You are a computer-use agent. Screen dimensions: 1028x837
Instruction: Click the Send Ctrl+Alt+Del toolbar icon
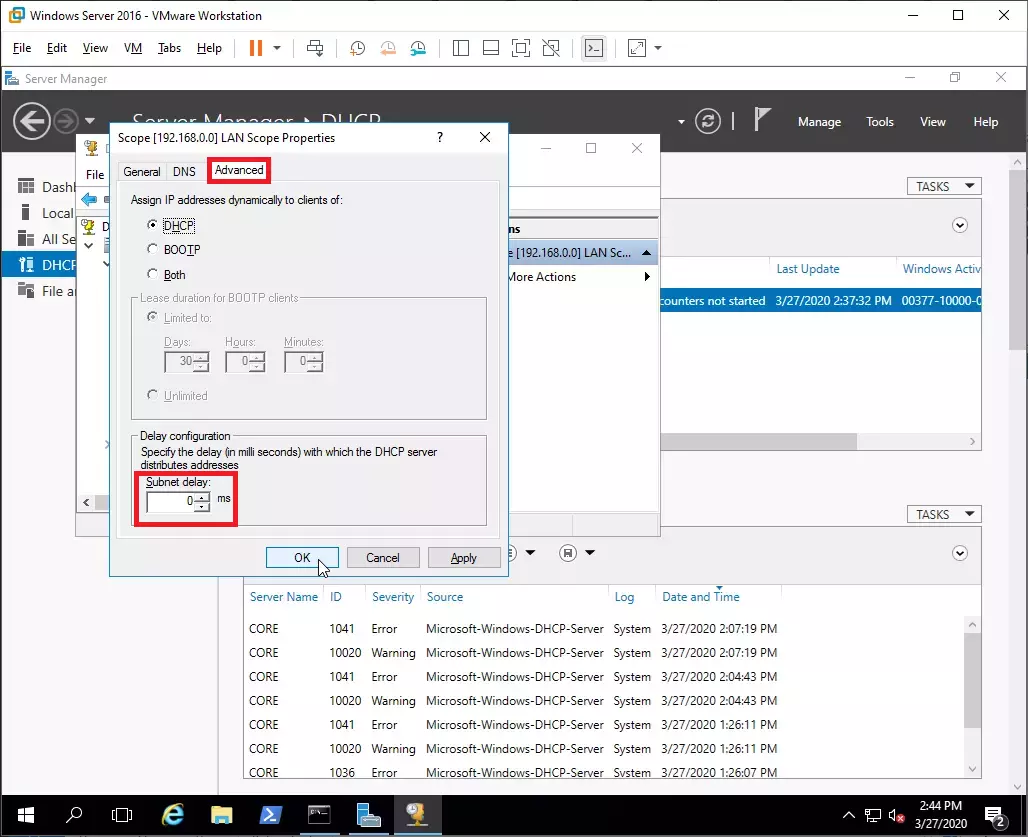coord(315,48)
